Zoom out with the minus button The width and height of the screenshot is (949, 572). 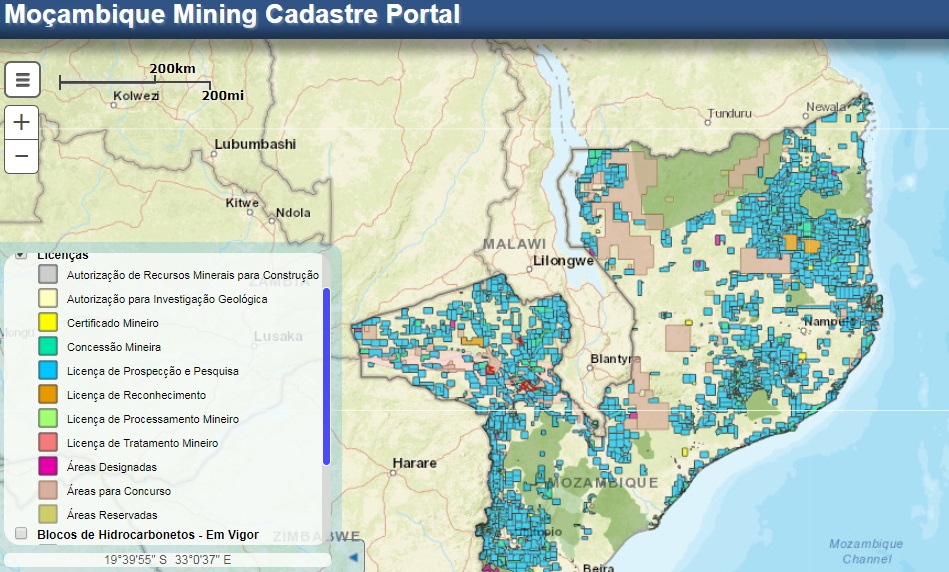22,157
